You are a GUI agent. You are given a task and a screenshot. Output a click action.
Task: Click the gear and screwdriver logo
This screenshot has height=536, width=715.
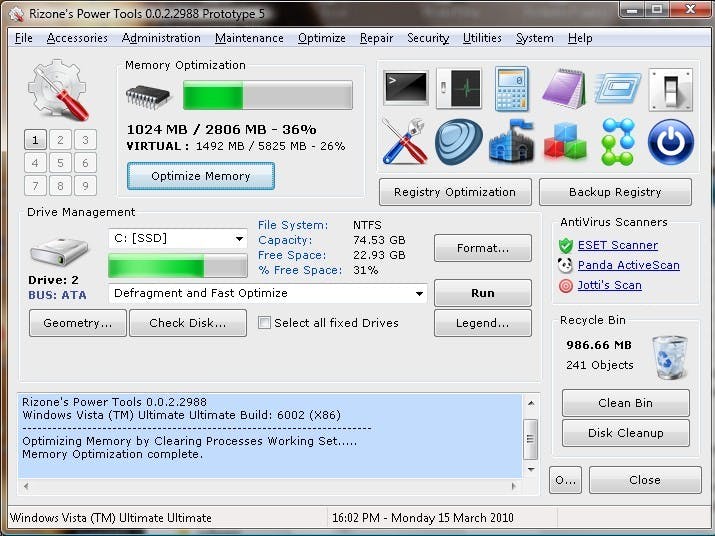(58, 90)
